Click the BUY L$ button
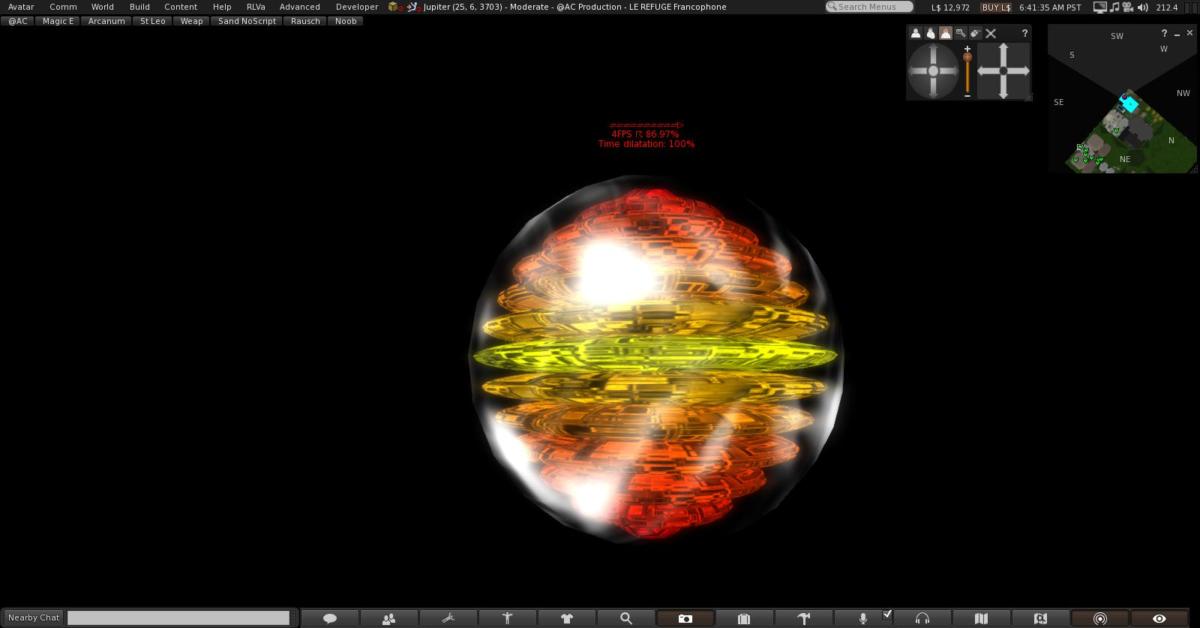Image resolution: width=1200 pixels, height=628 pixels. coord(995,7)
